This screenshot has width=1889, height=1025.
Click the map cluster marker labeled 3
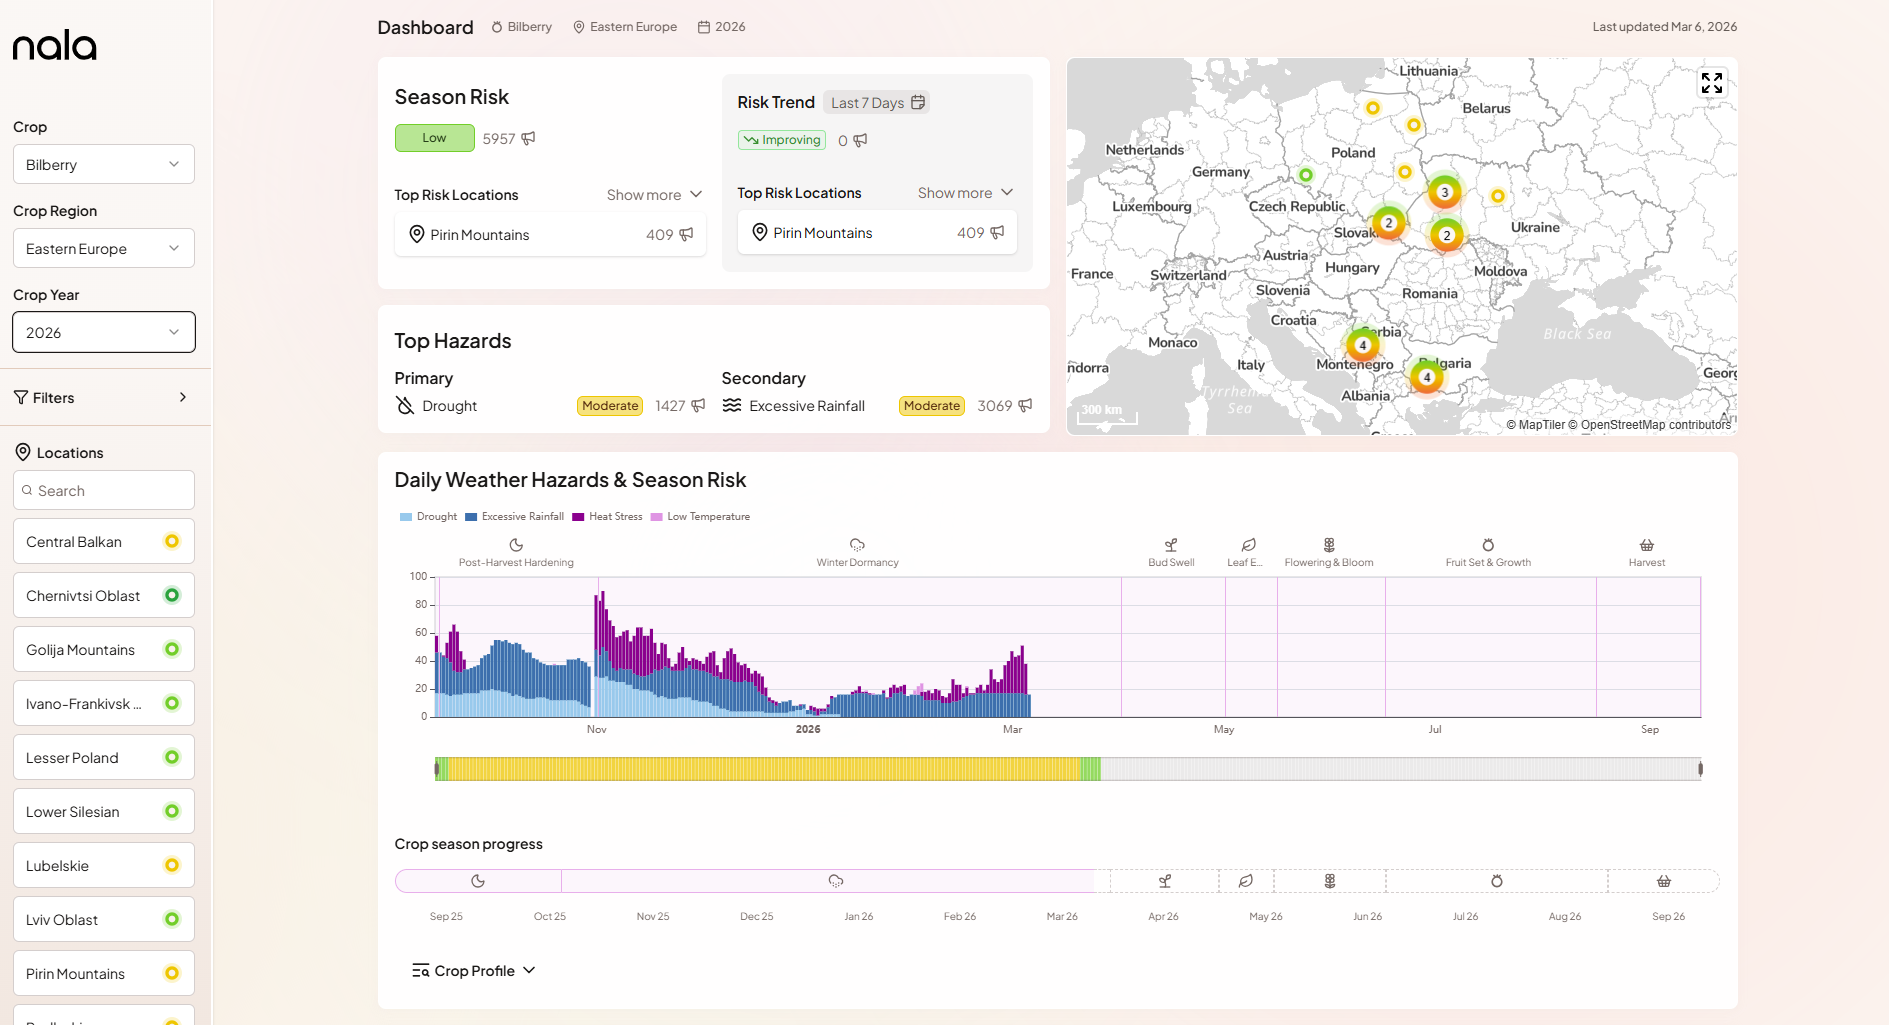pos(1444,192)
